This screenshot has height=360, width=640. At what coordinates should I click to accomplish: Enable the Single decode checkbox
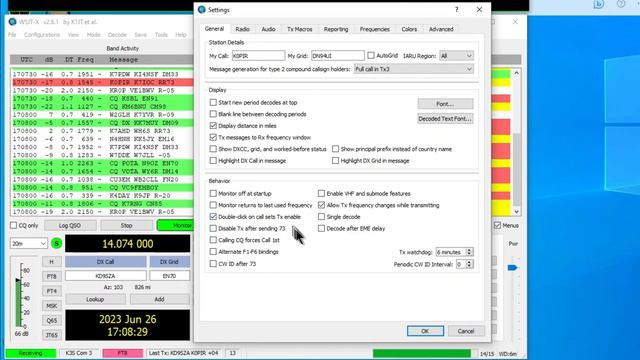pyautogui.click(x=321, y=217)
